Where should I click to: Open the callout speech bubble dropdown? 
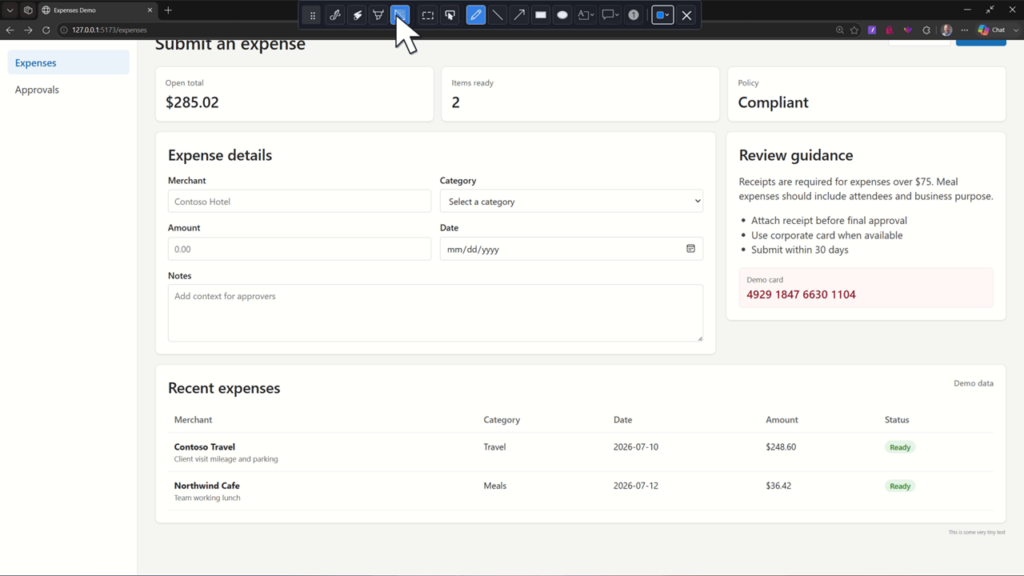tap(610, 15)
